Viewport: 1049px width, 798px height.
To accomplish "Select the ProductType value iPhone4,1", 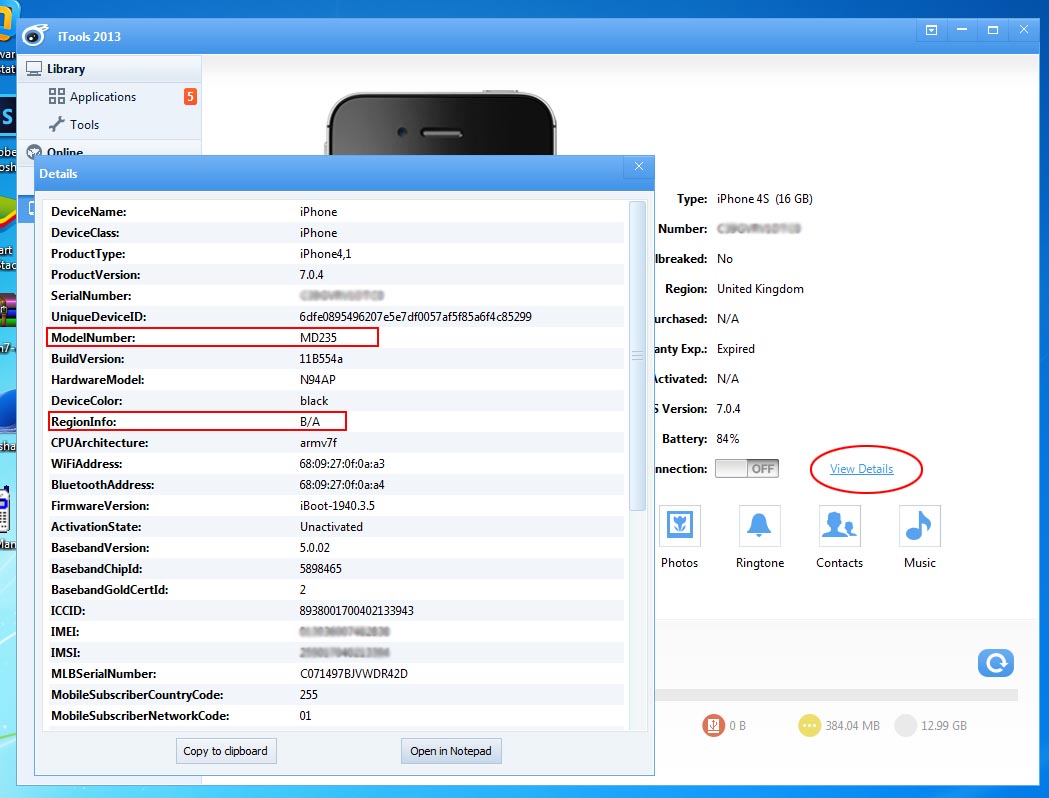I will 326,254.
